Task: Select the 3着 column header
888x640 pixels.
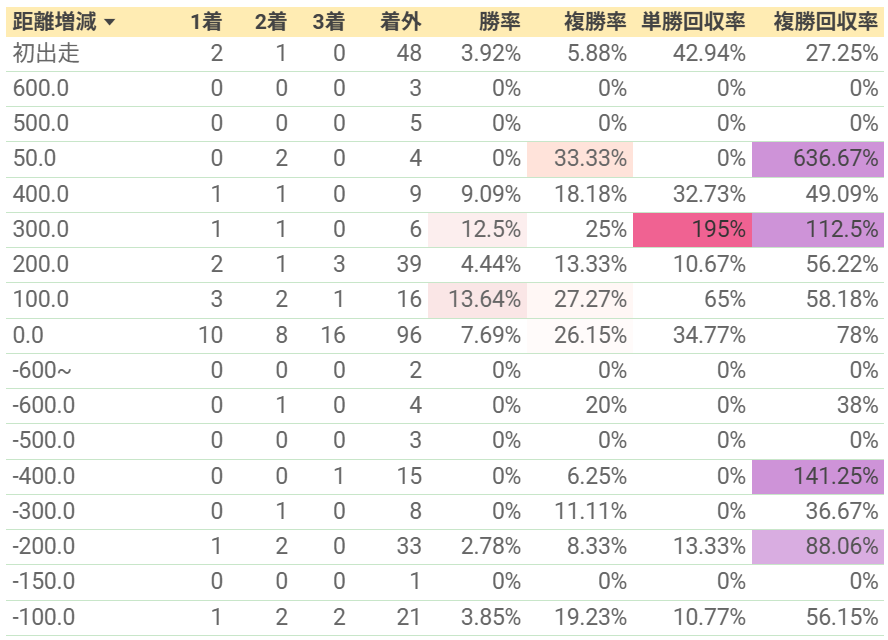Action: click(x=328, y=22)
